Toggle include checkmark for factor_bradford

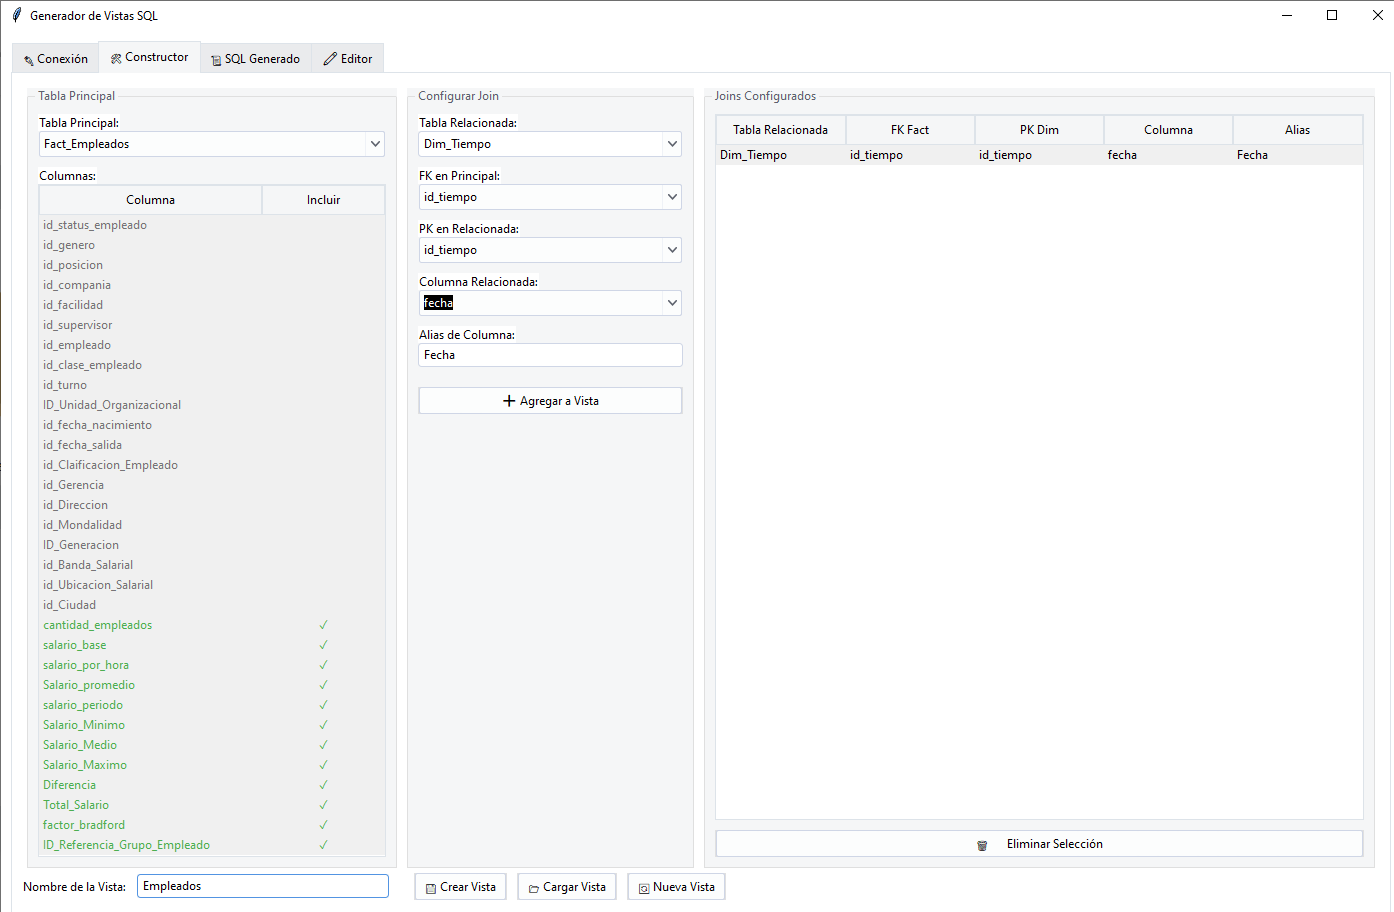click(323, 825)
